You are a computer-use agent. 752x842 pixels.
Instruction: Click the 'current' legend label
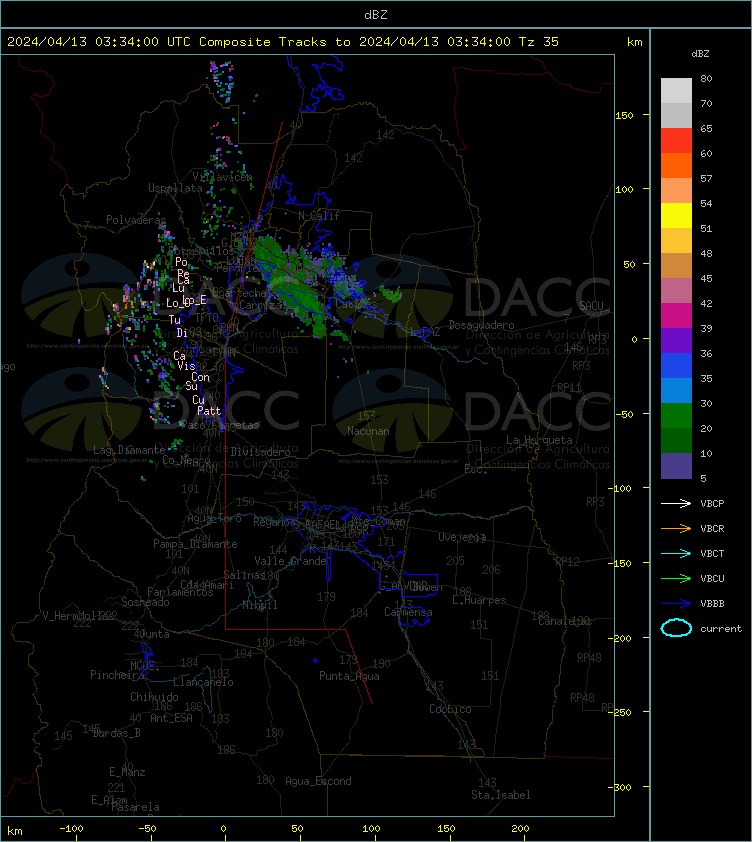721,629
